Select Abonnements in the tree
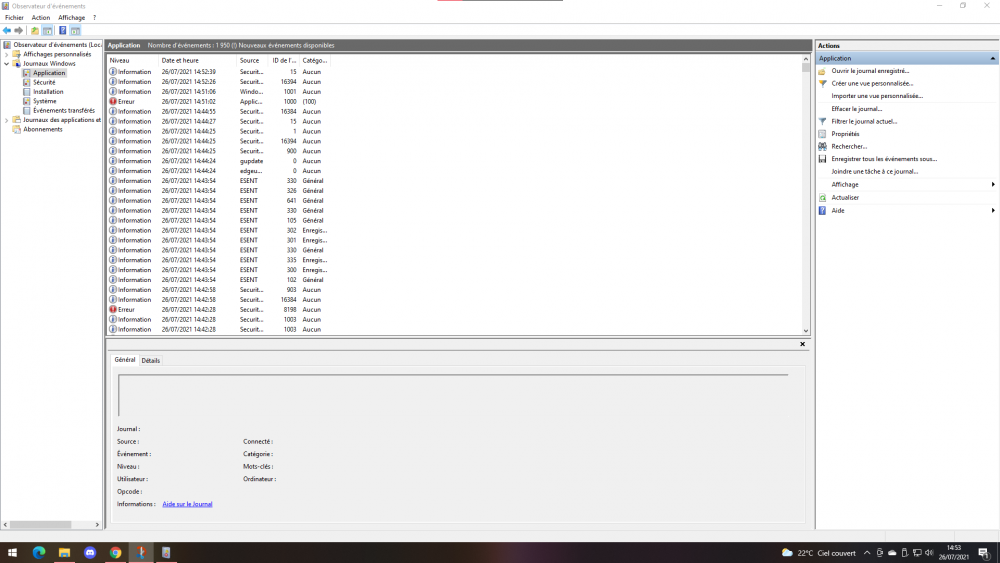Viewport: 1000px width, 563px height. 43,129
